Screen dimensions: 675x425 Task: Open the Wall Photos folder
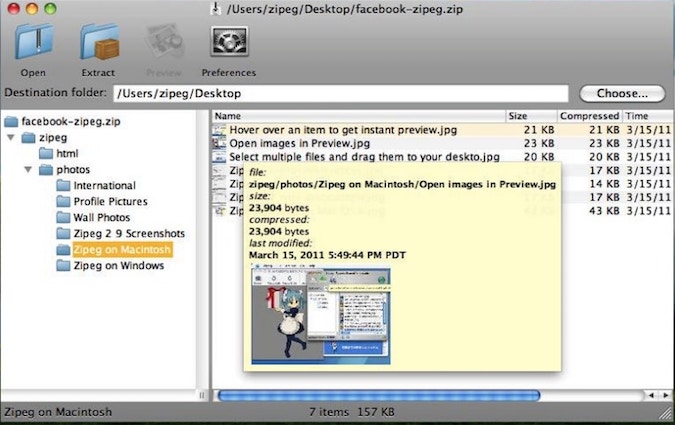(x=101, y=217)
